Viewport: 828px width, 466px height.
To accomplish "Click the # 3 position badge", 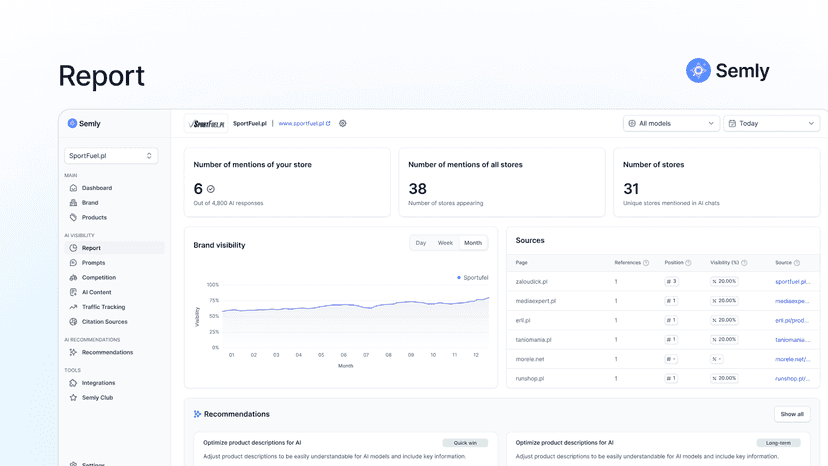I will (x=671, y=282).
